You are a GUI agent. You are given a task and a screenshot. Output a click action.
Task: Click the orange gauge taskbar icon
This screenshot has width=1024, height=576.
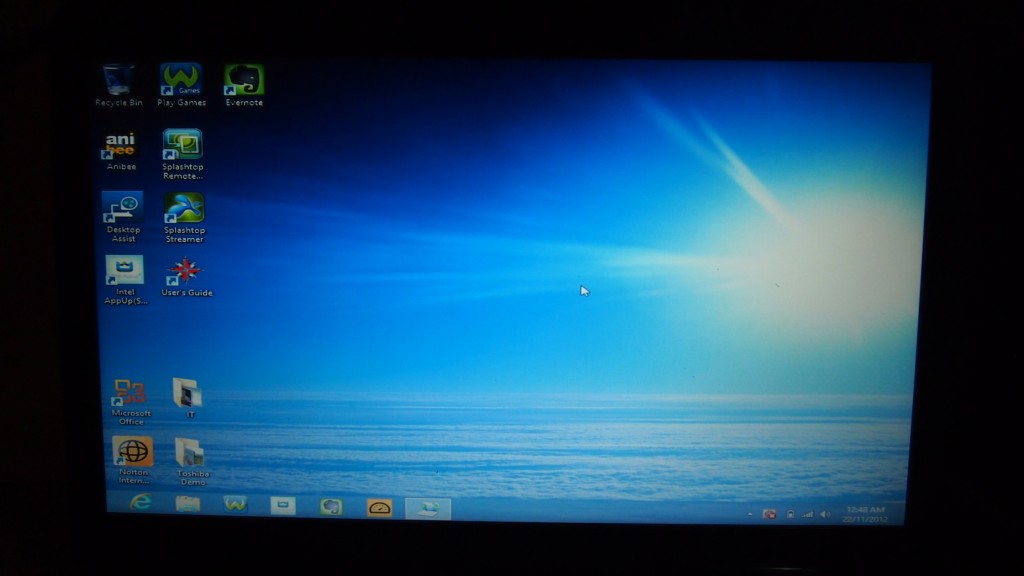[x=379, y=507]
